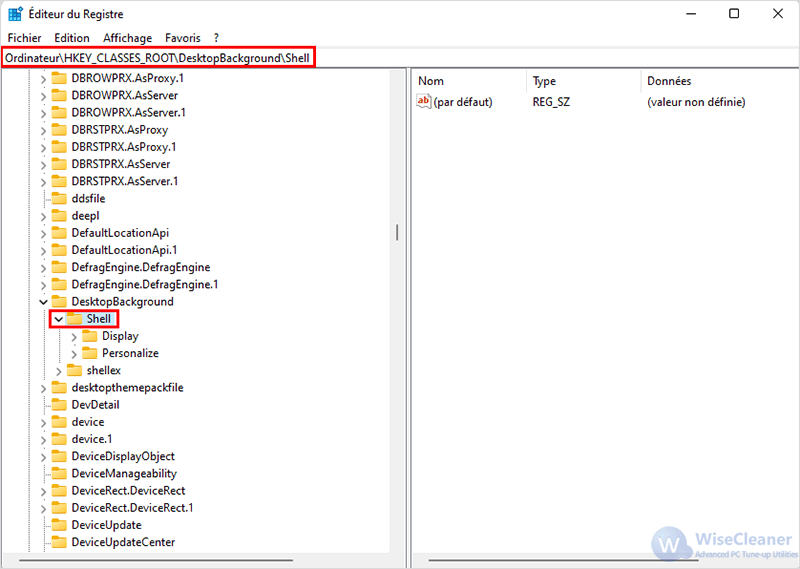Screen dimensions: 800x569
Task: Open the Affichage menu
Action: point(127,38)
